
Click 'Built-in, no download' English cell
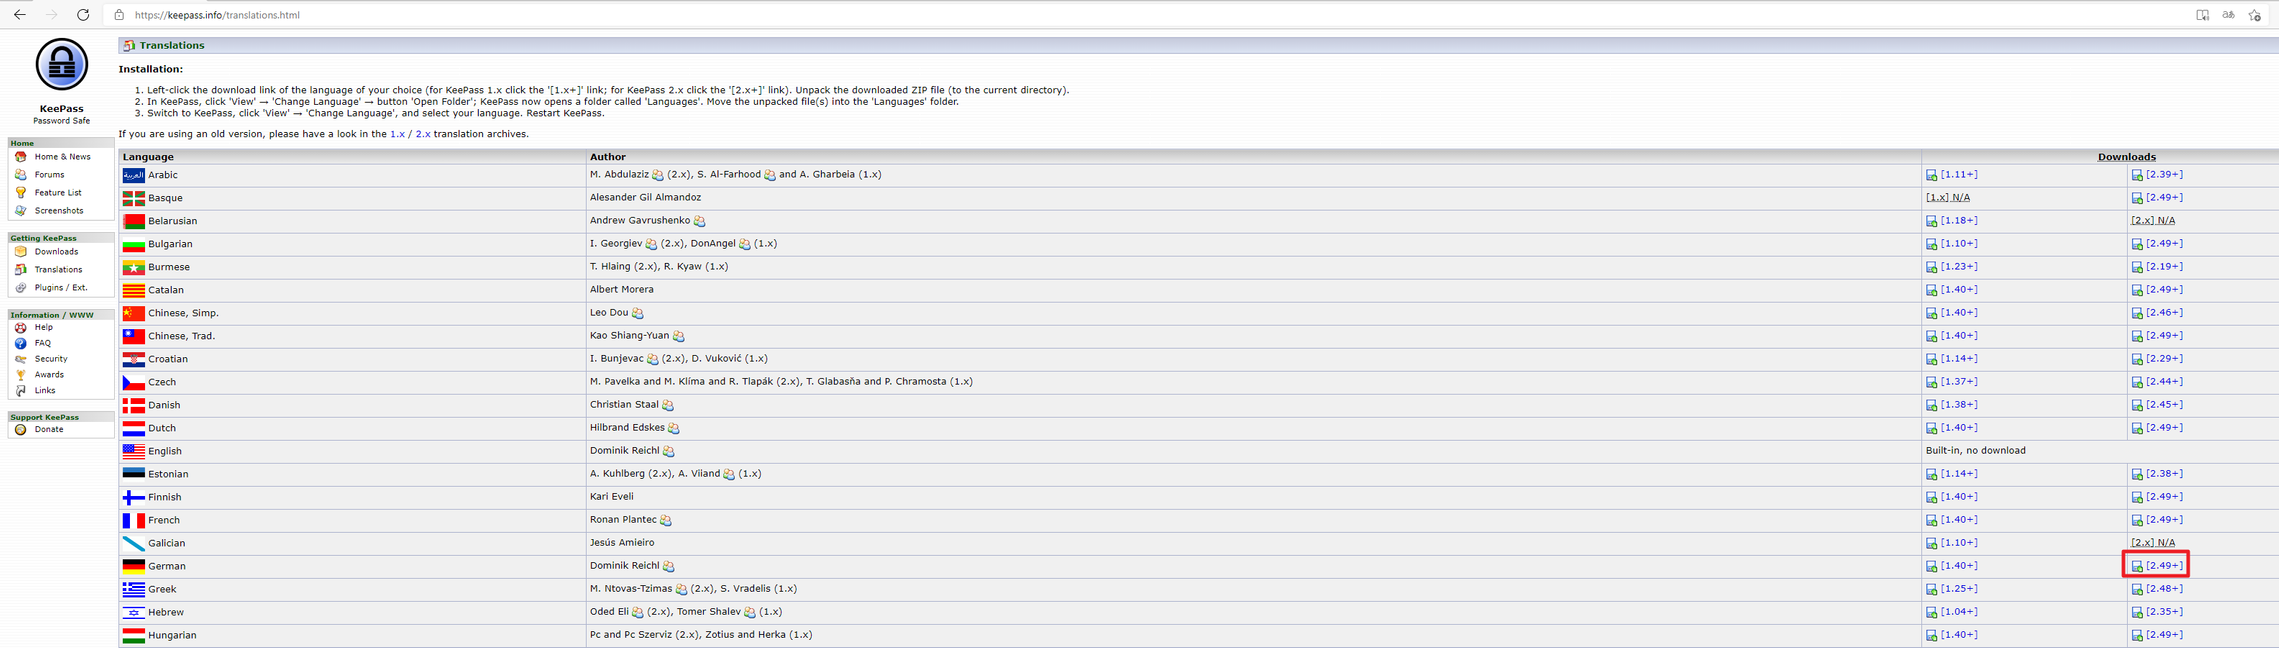point(2100,451)
